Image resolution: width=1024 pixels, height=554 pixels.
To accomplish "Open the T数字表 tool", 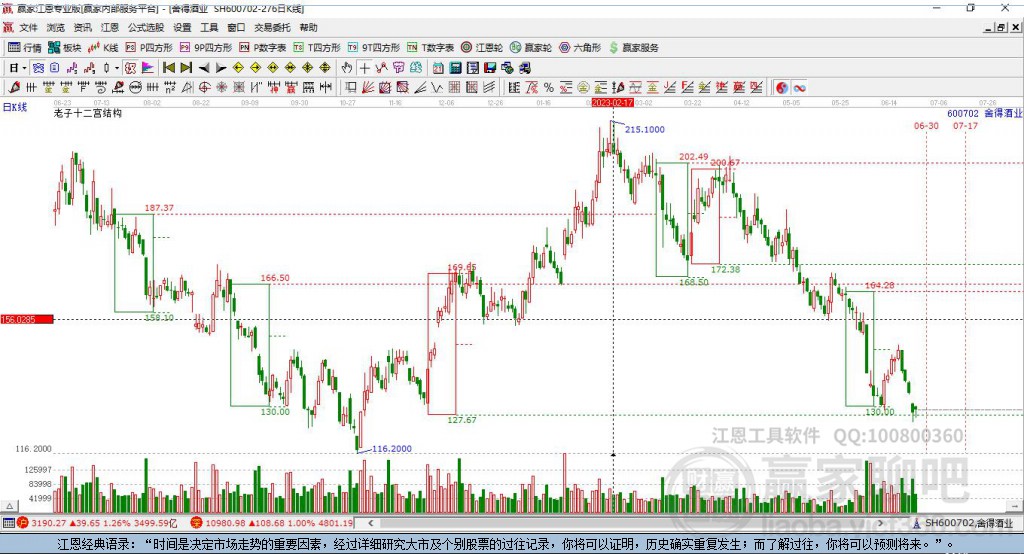I will point(430,48).
